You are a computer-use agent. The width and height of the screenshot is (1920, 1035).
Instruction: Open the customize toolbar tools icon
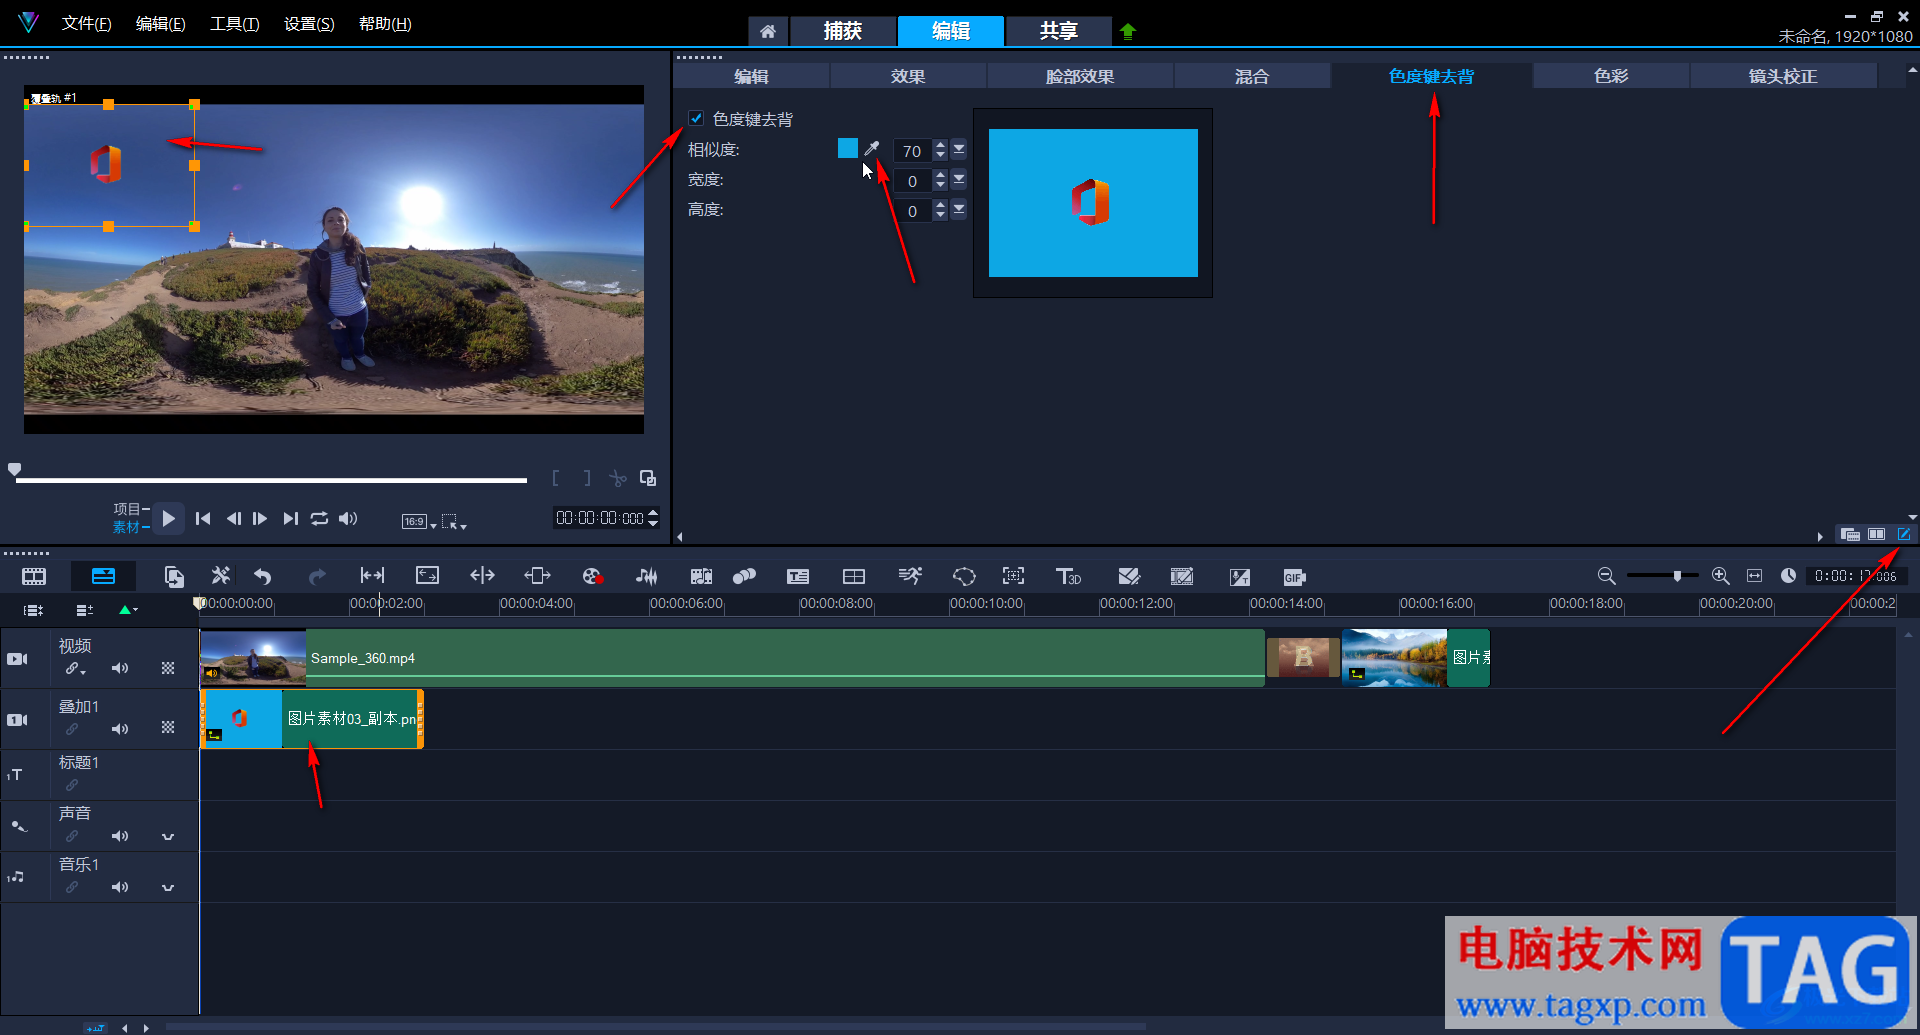pyautogui.click(x=220, y=576)
